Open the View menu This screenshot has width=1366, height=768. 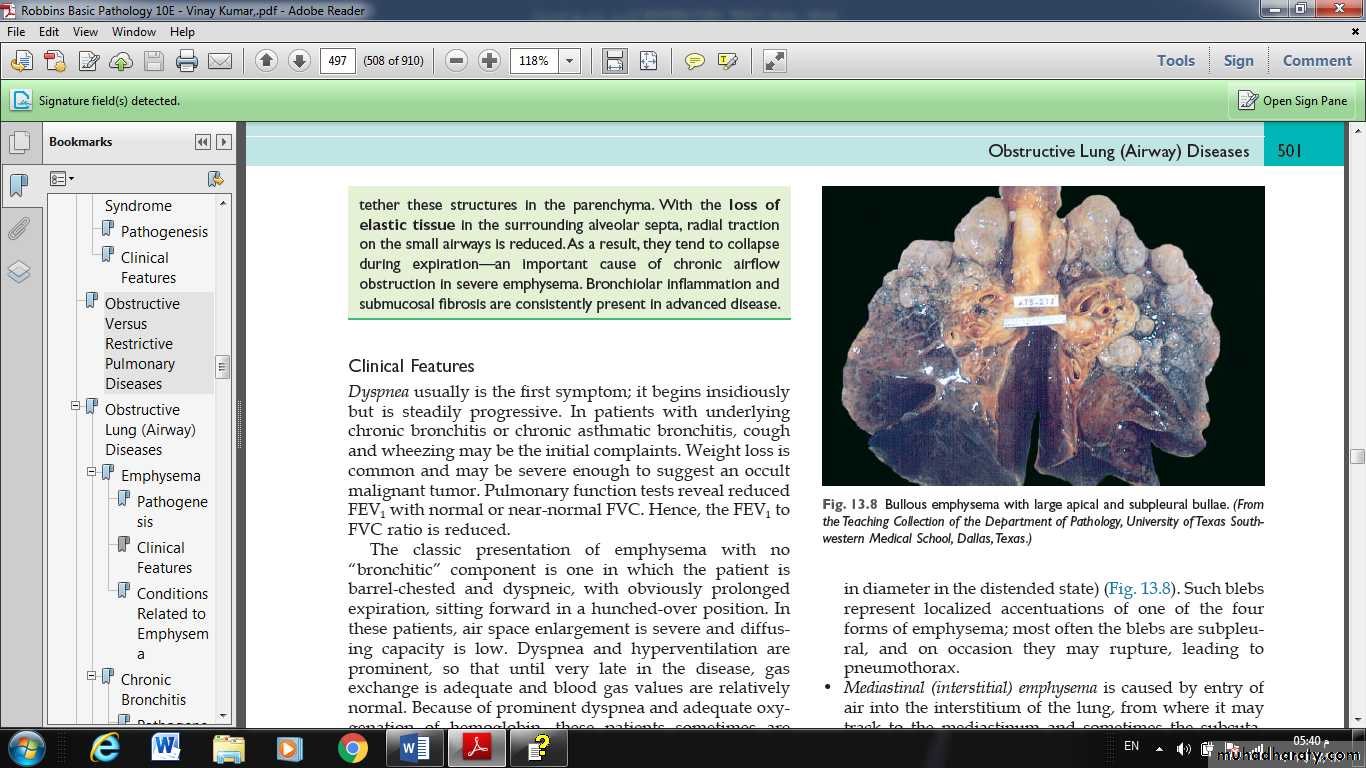coord(85,32)
